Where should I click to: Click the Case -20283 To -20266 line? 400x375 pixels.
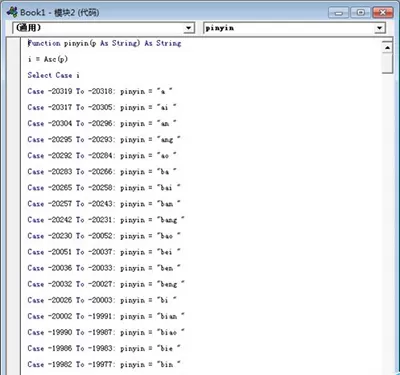coord(102,172)
